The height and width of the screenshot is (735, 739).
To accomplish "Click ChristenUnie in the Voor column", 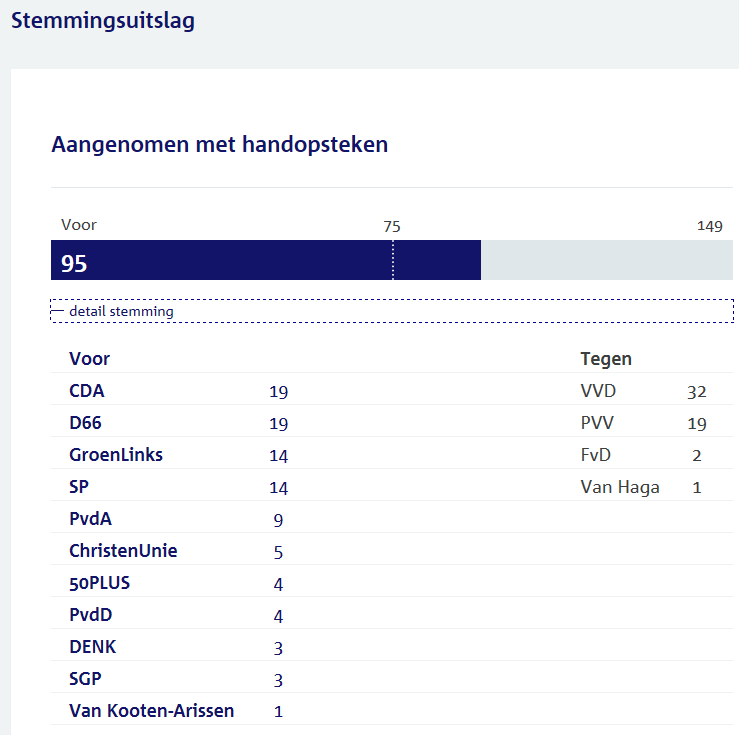I will point(123,551).
